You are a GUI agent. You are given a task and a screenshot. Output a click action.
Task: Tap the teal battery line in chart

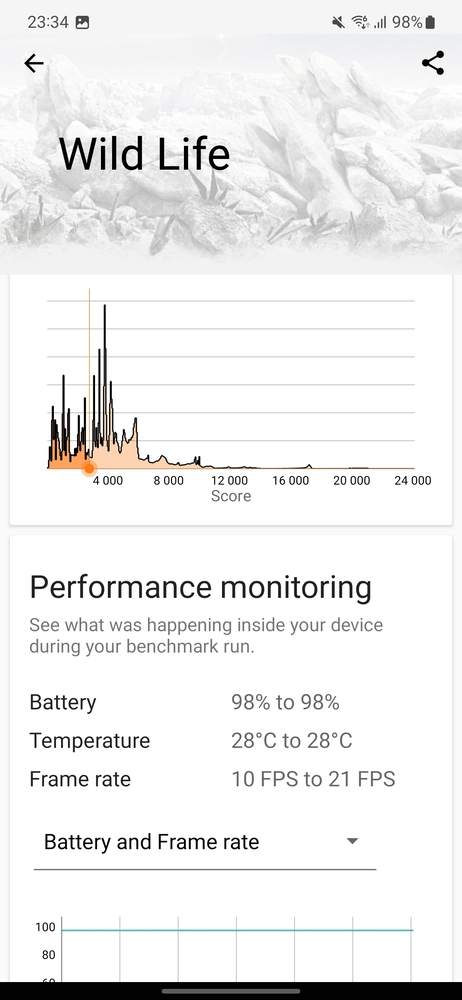point(237,930)
